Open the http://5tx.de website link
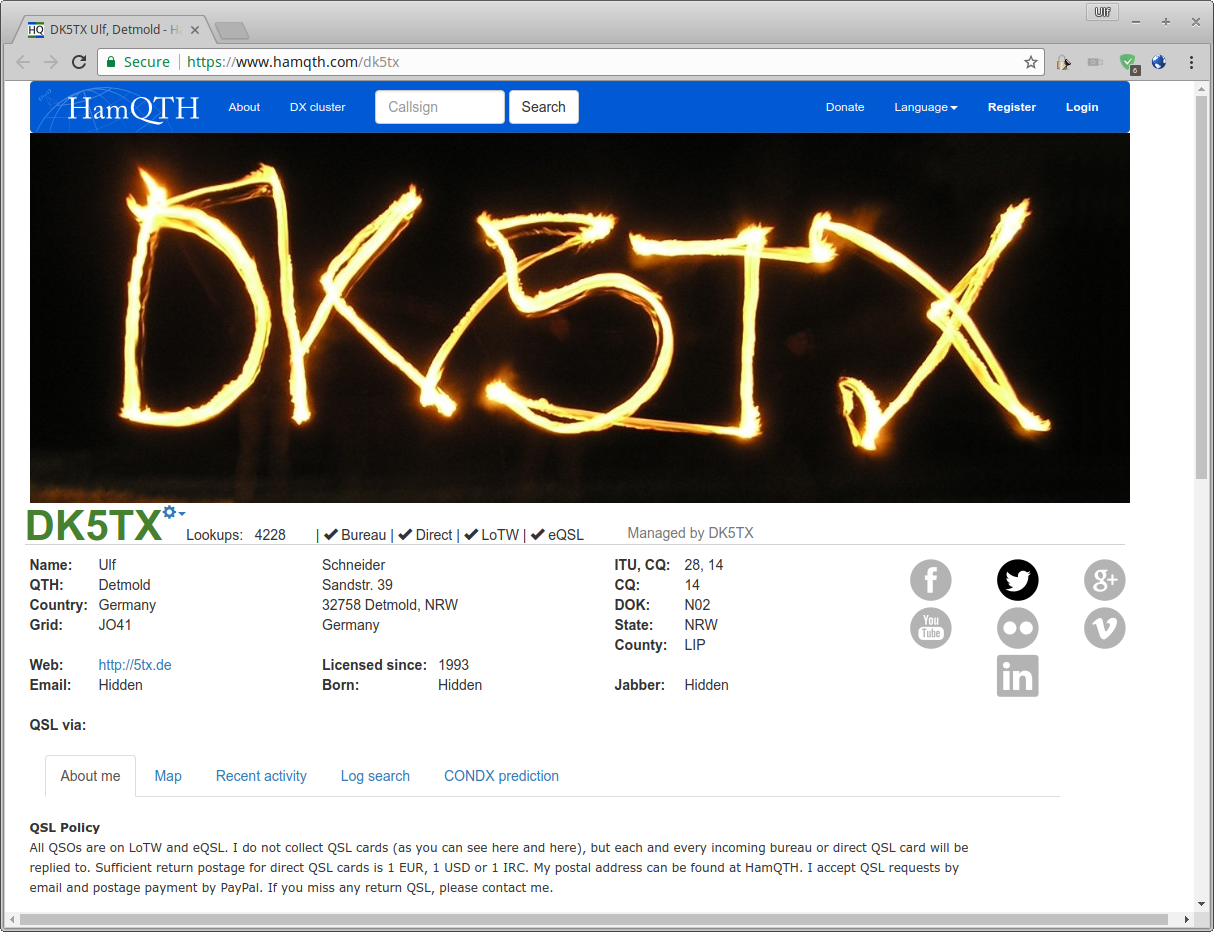Image resolution: width=1214 pixels, height=932 pixels. click(x=135, y=665)
